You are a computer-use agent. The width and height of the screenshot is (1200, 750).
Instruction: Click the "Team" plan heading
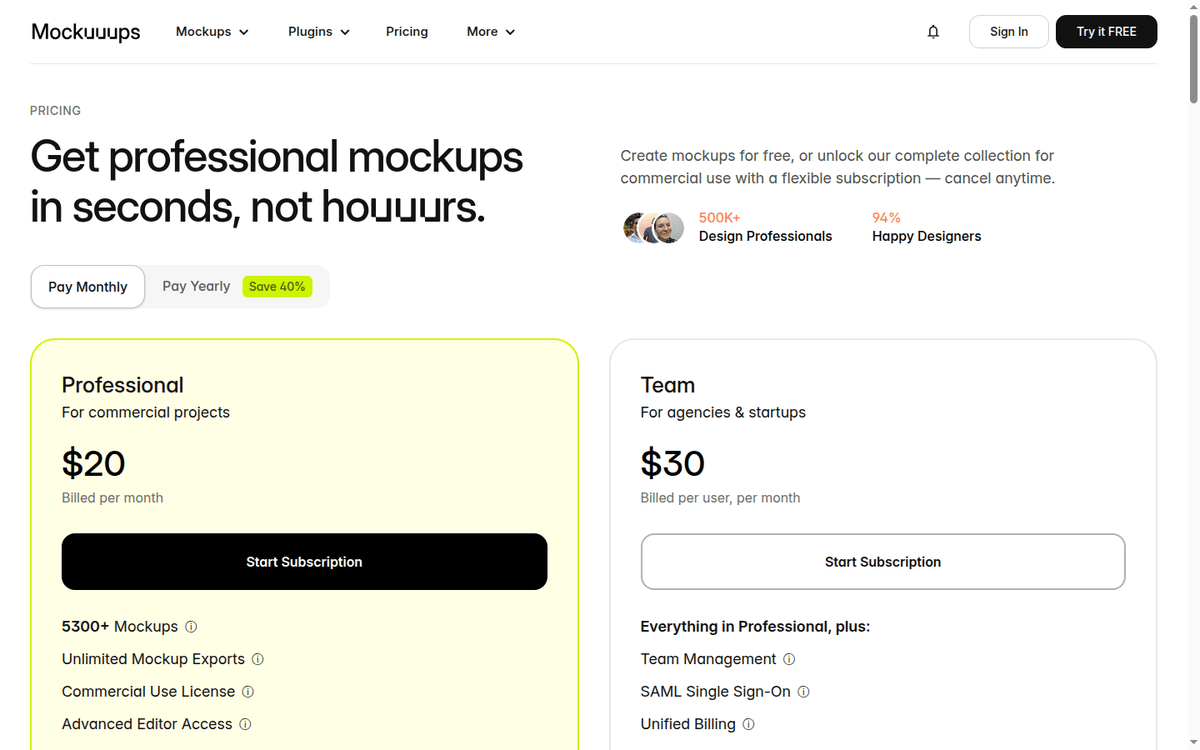point(668,385)
